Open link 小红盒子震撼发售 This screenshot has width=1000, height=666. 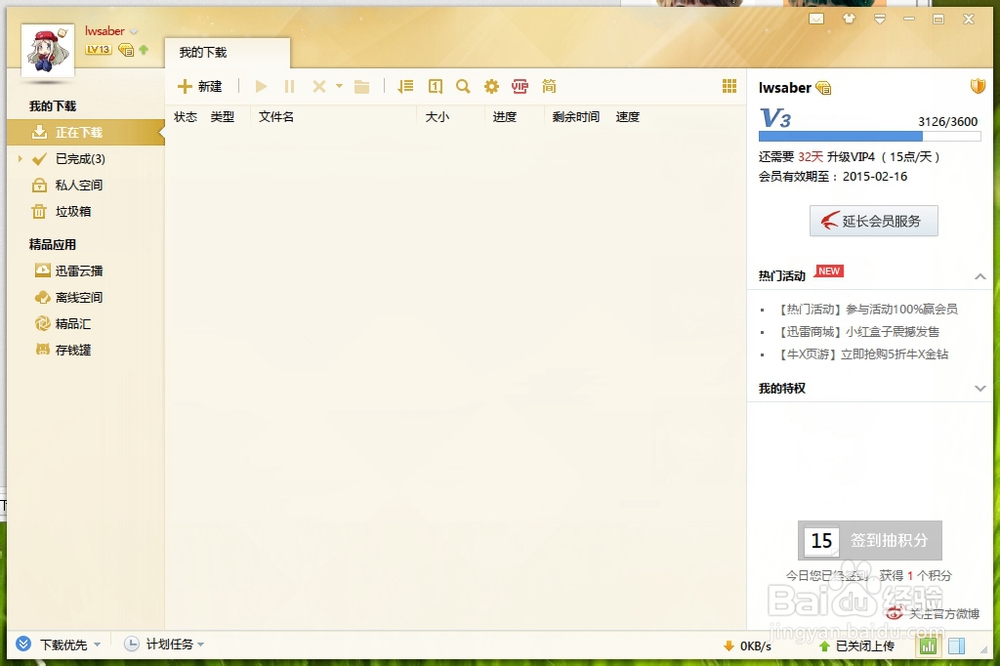click(x=892, y=332)
